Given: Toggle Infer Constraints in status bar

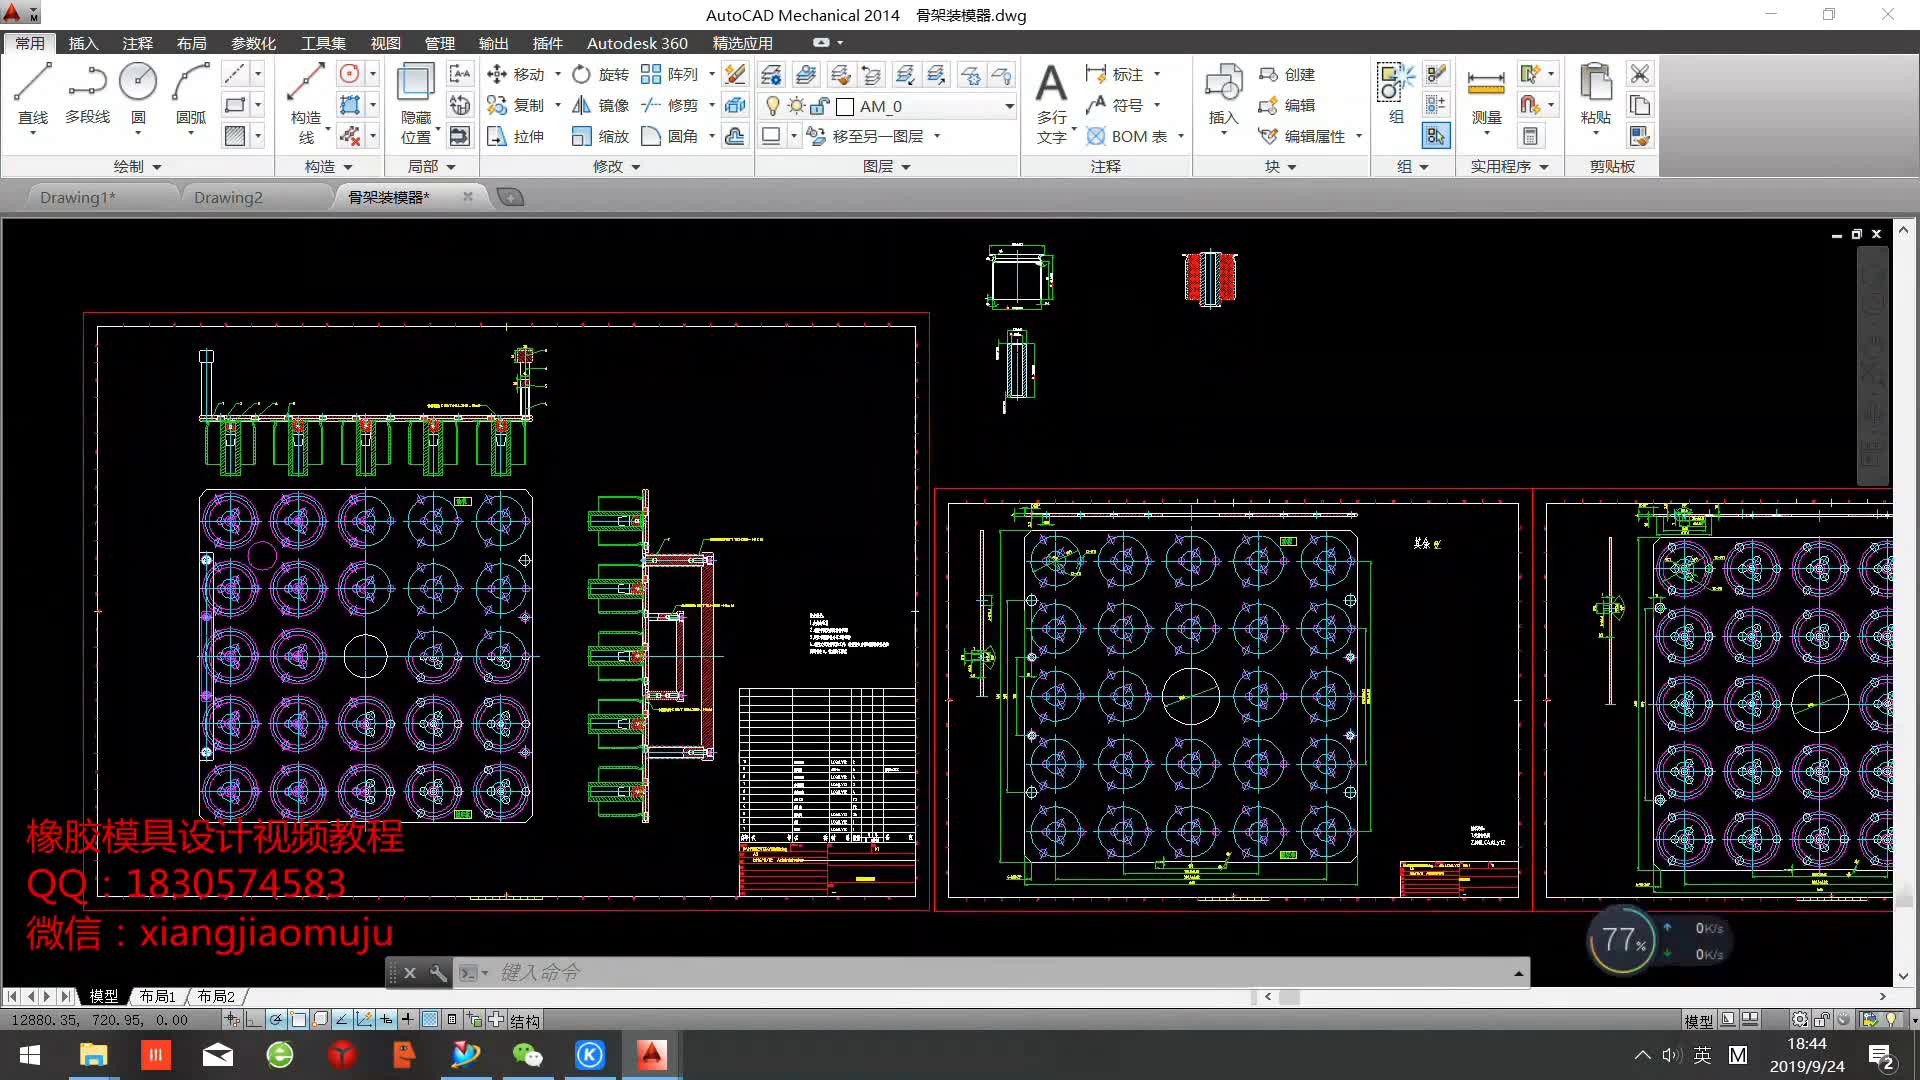Looking at the screenshot, I should (233, 1020).
